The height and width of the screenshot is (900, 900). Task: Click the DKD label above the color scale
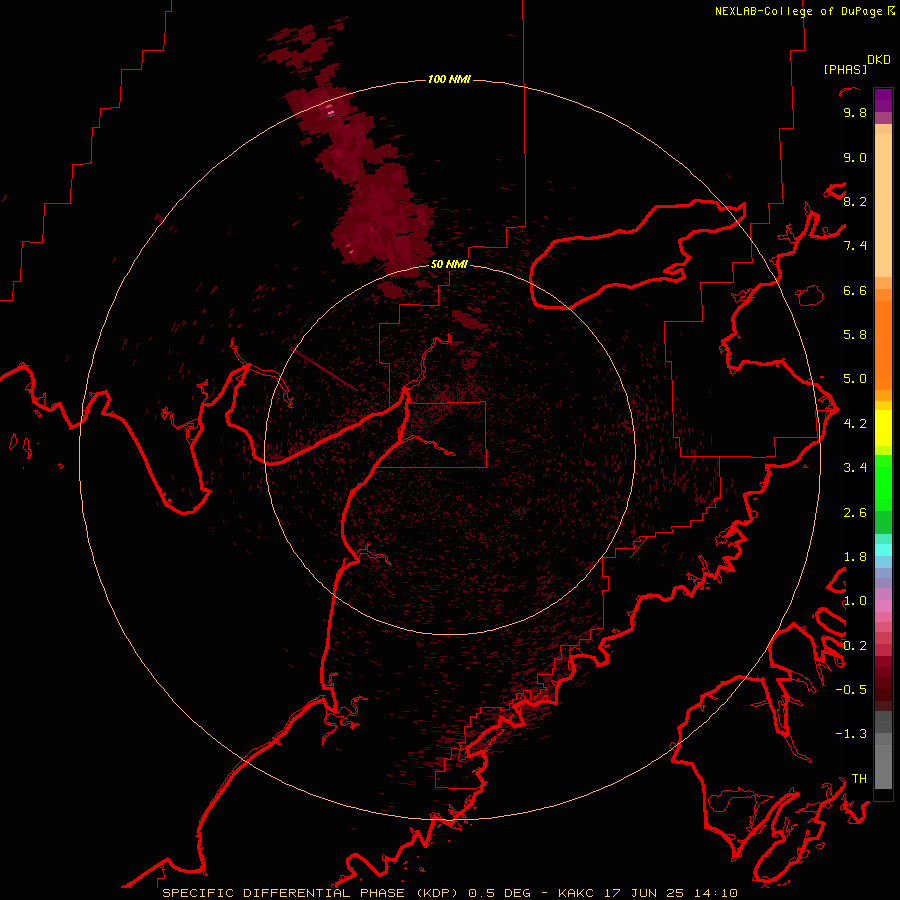point(879,60)
